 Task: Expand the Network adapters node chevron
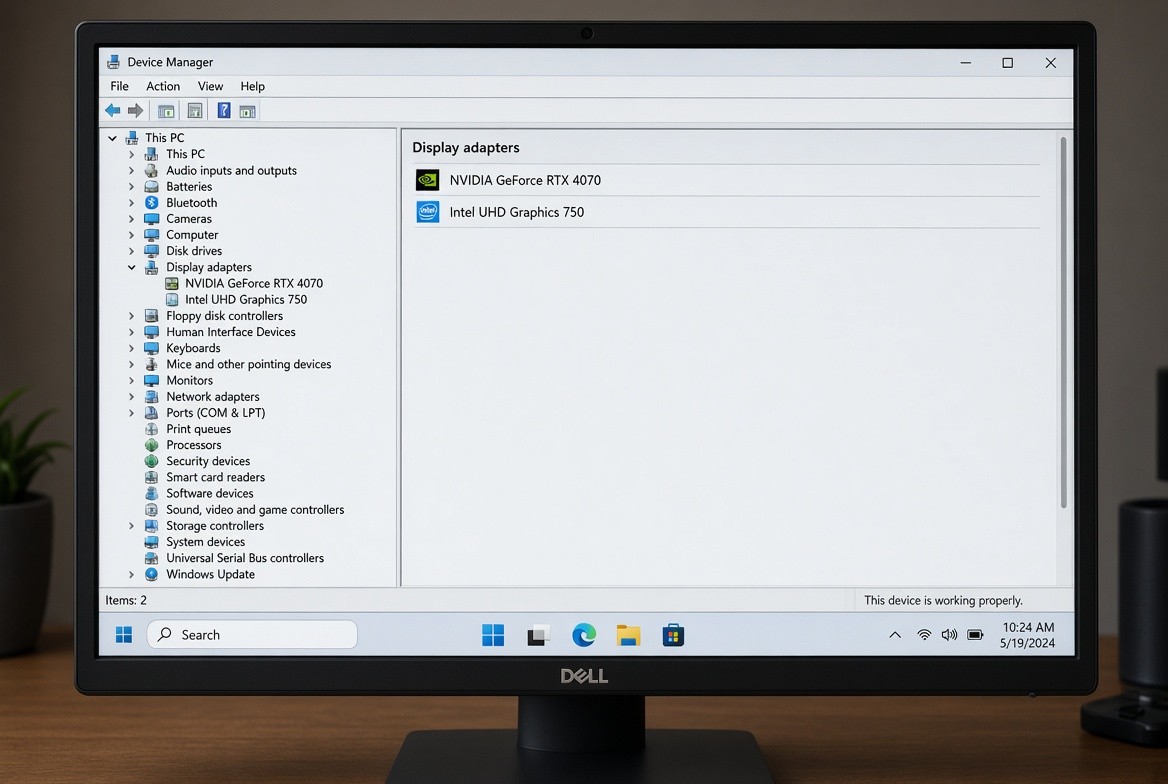point(132,396)
